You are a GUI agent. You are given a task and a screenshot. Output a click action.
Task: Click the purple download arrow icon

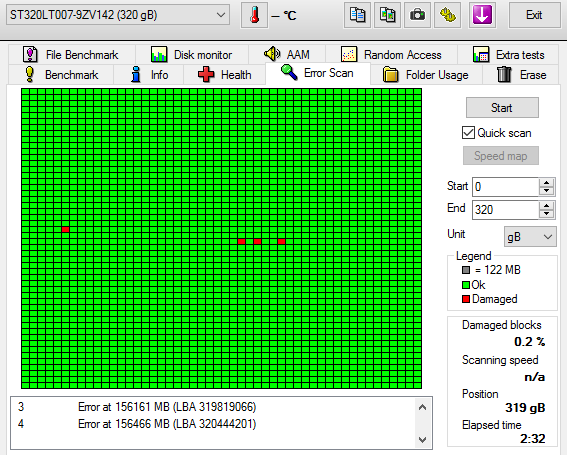pos(482,15)
